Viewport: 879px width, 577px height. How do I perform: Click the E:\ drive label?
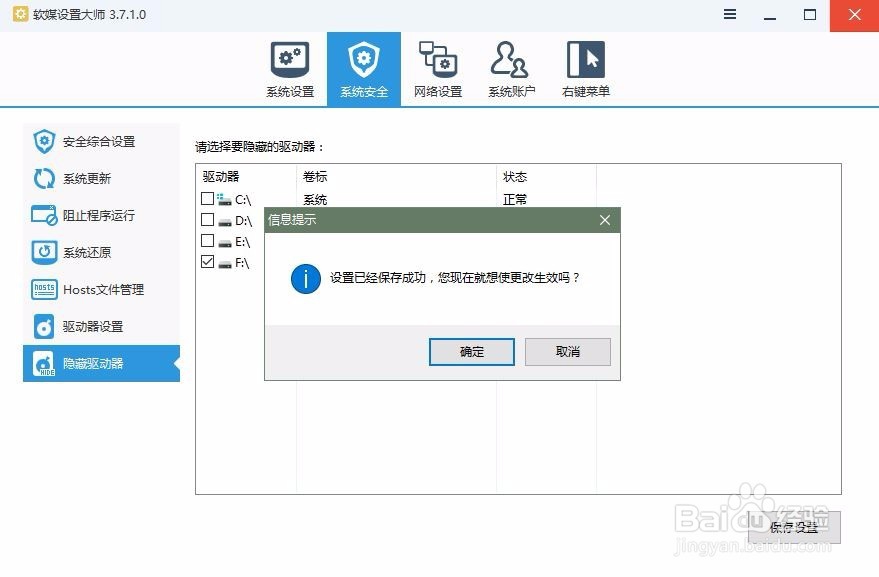tap(242, 242)
